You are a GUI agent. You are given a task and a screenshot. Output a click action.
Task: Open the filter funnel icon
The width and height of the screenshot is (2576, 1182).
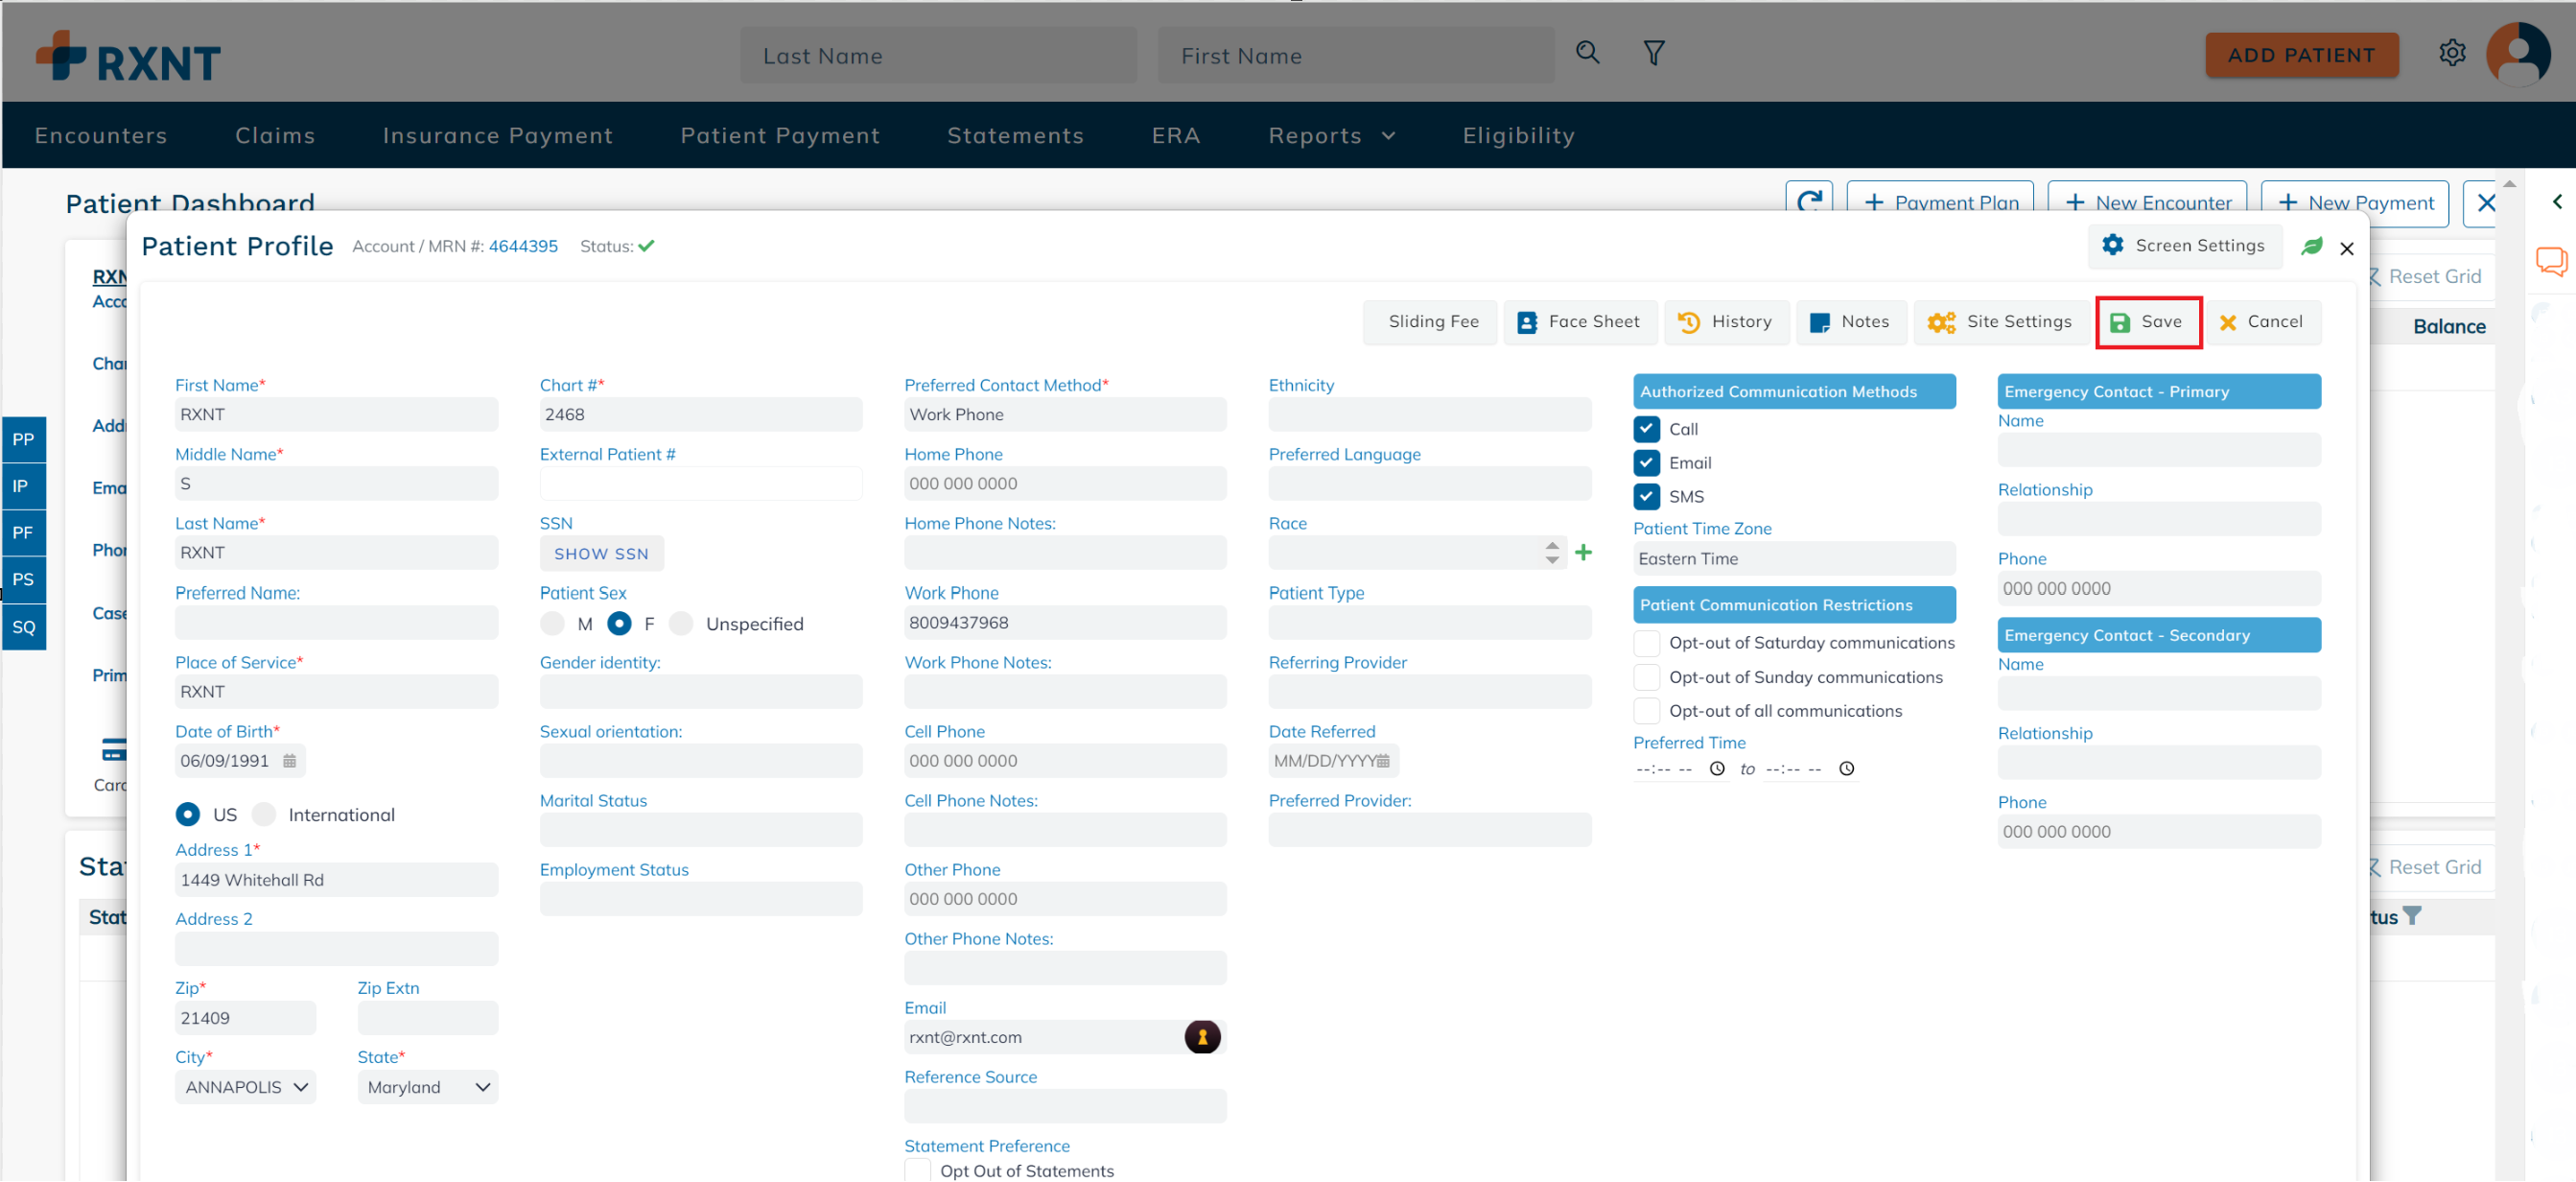1654,53
